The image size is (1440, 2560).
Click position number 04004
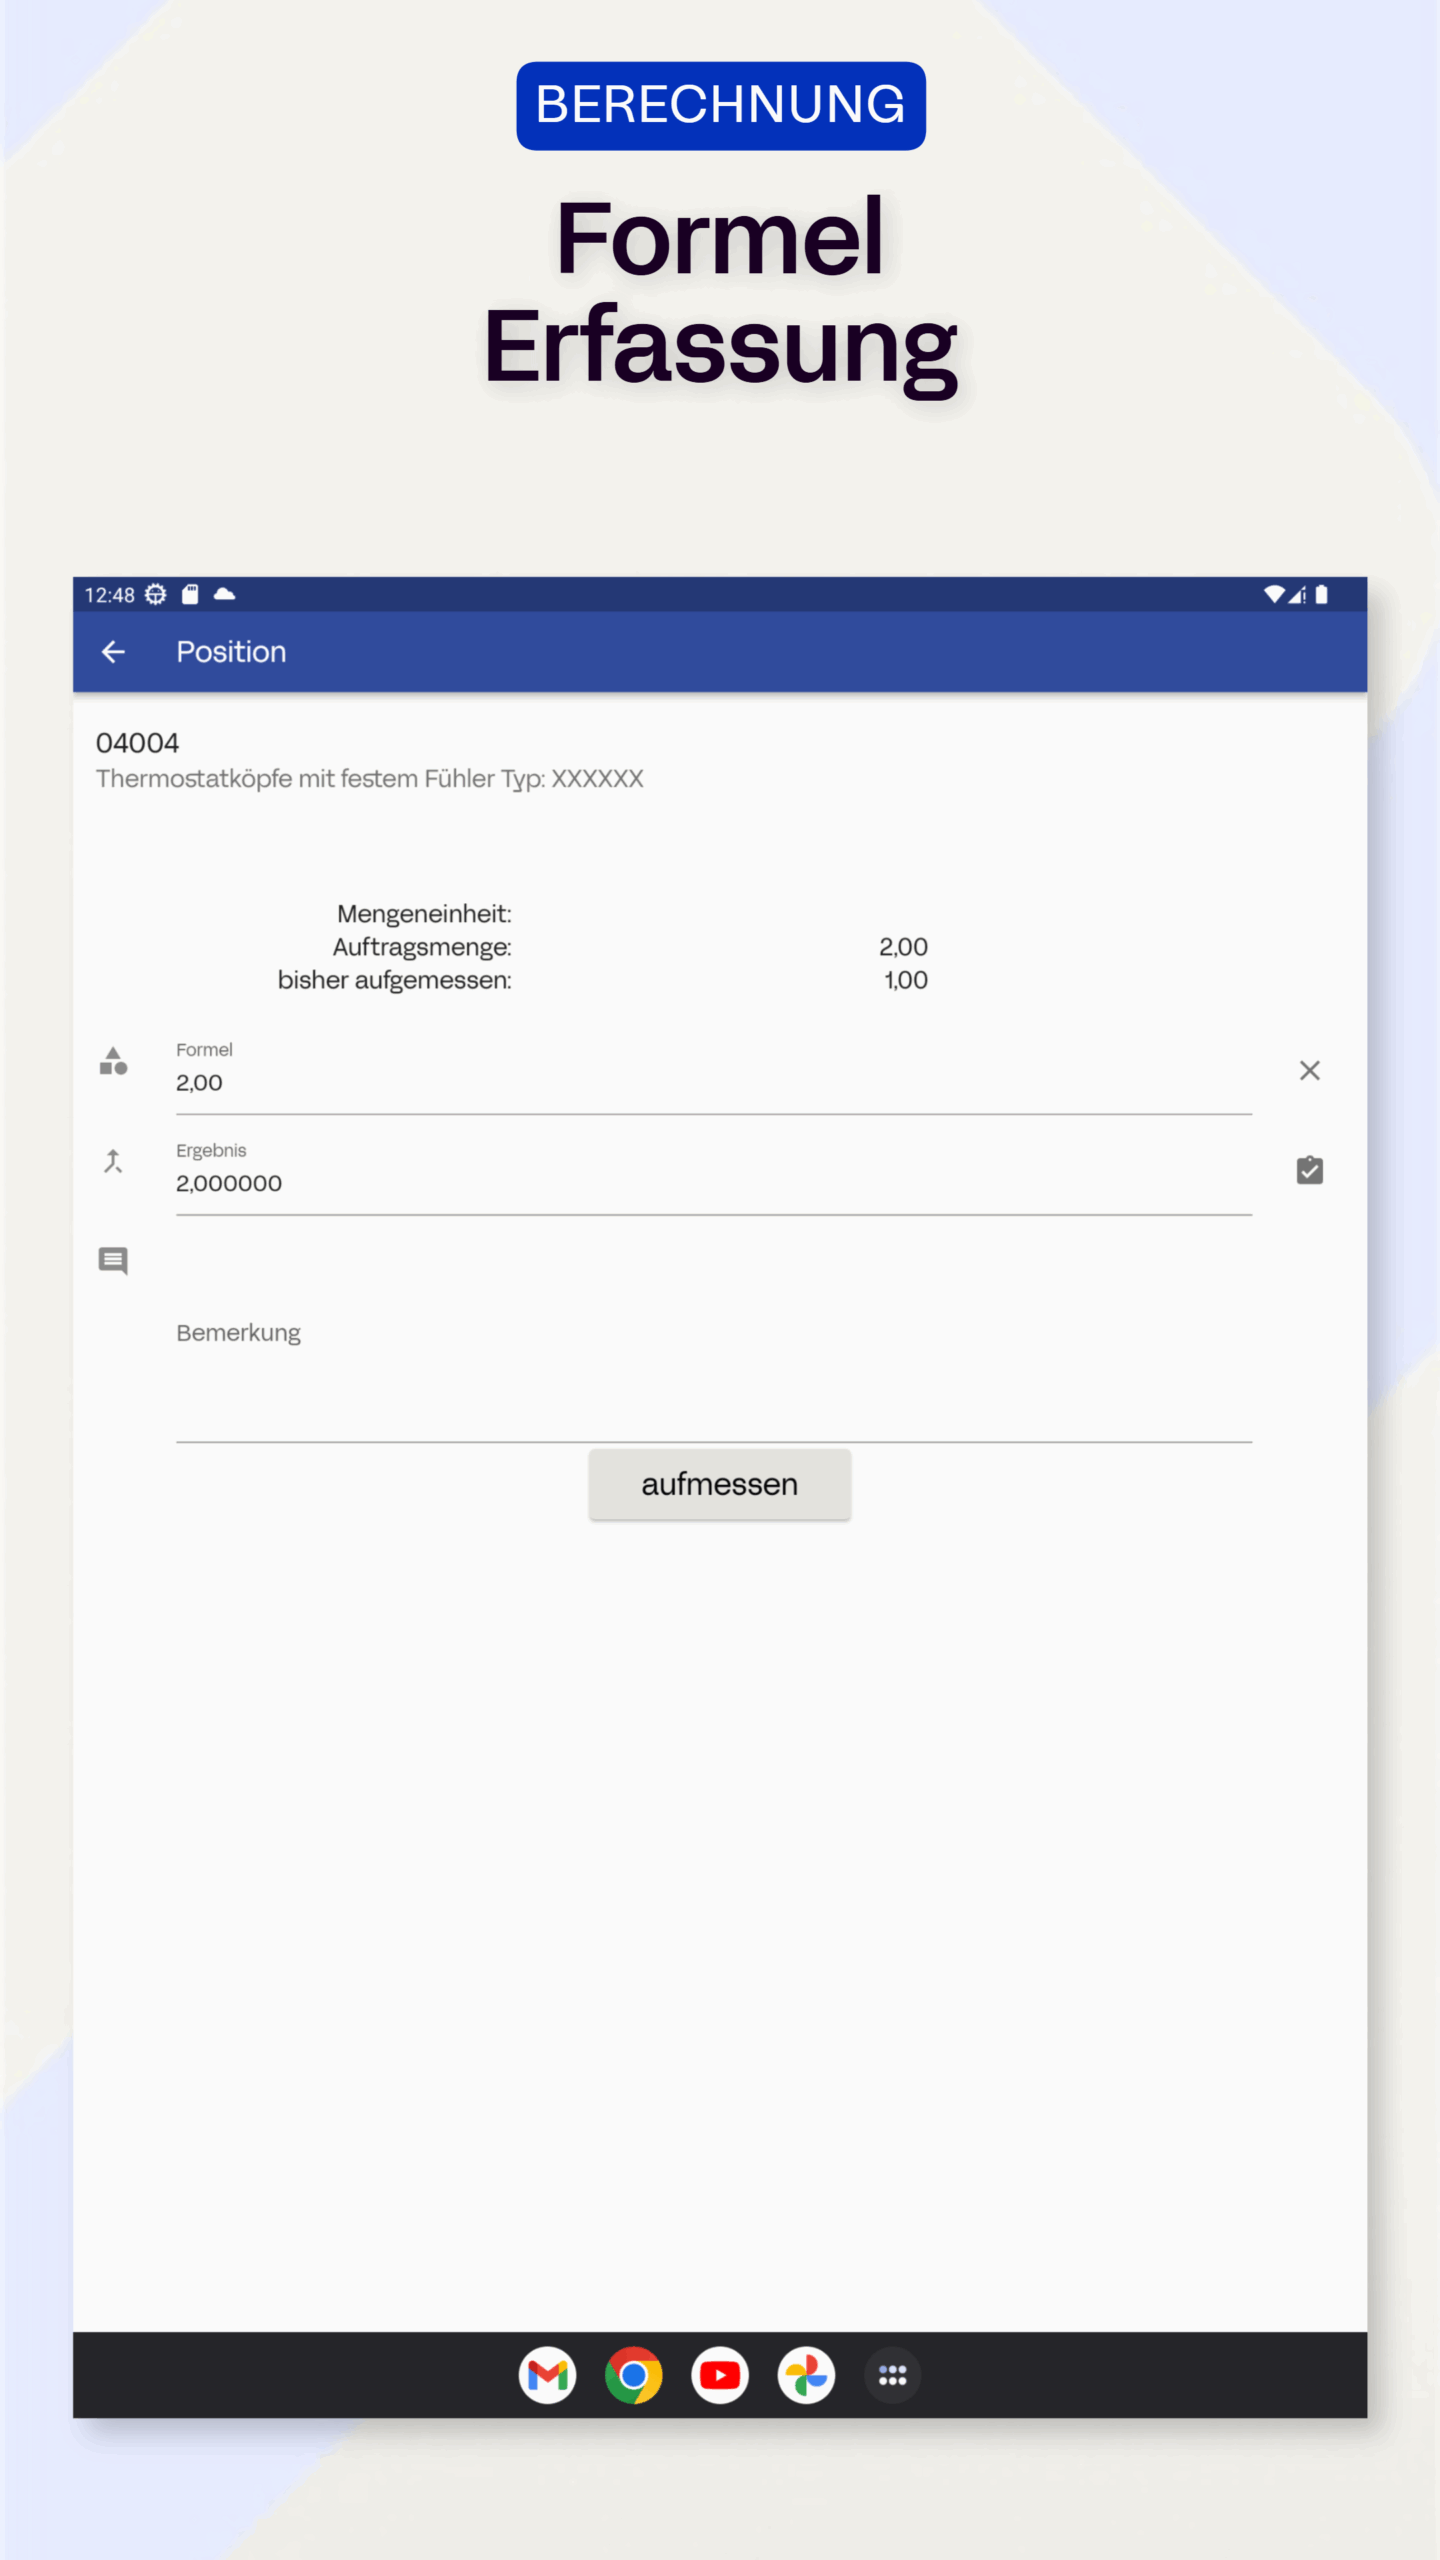click(137, 743)
